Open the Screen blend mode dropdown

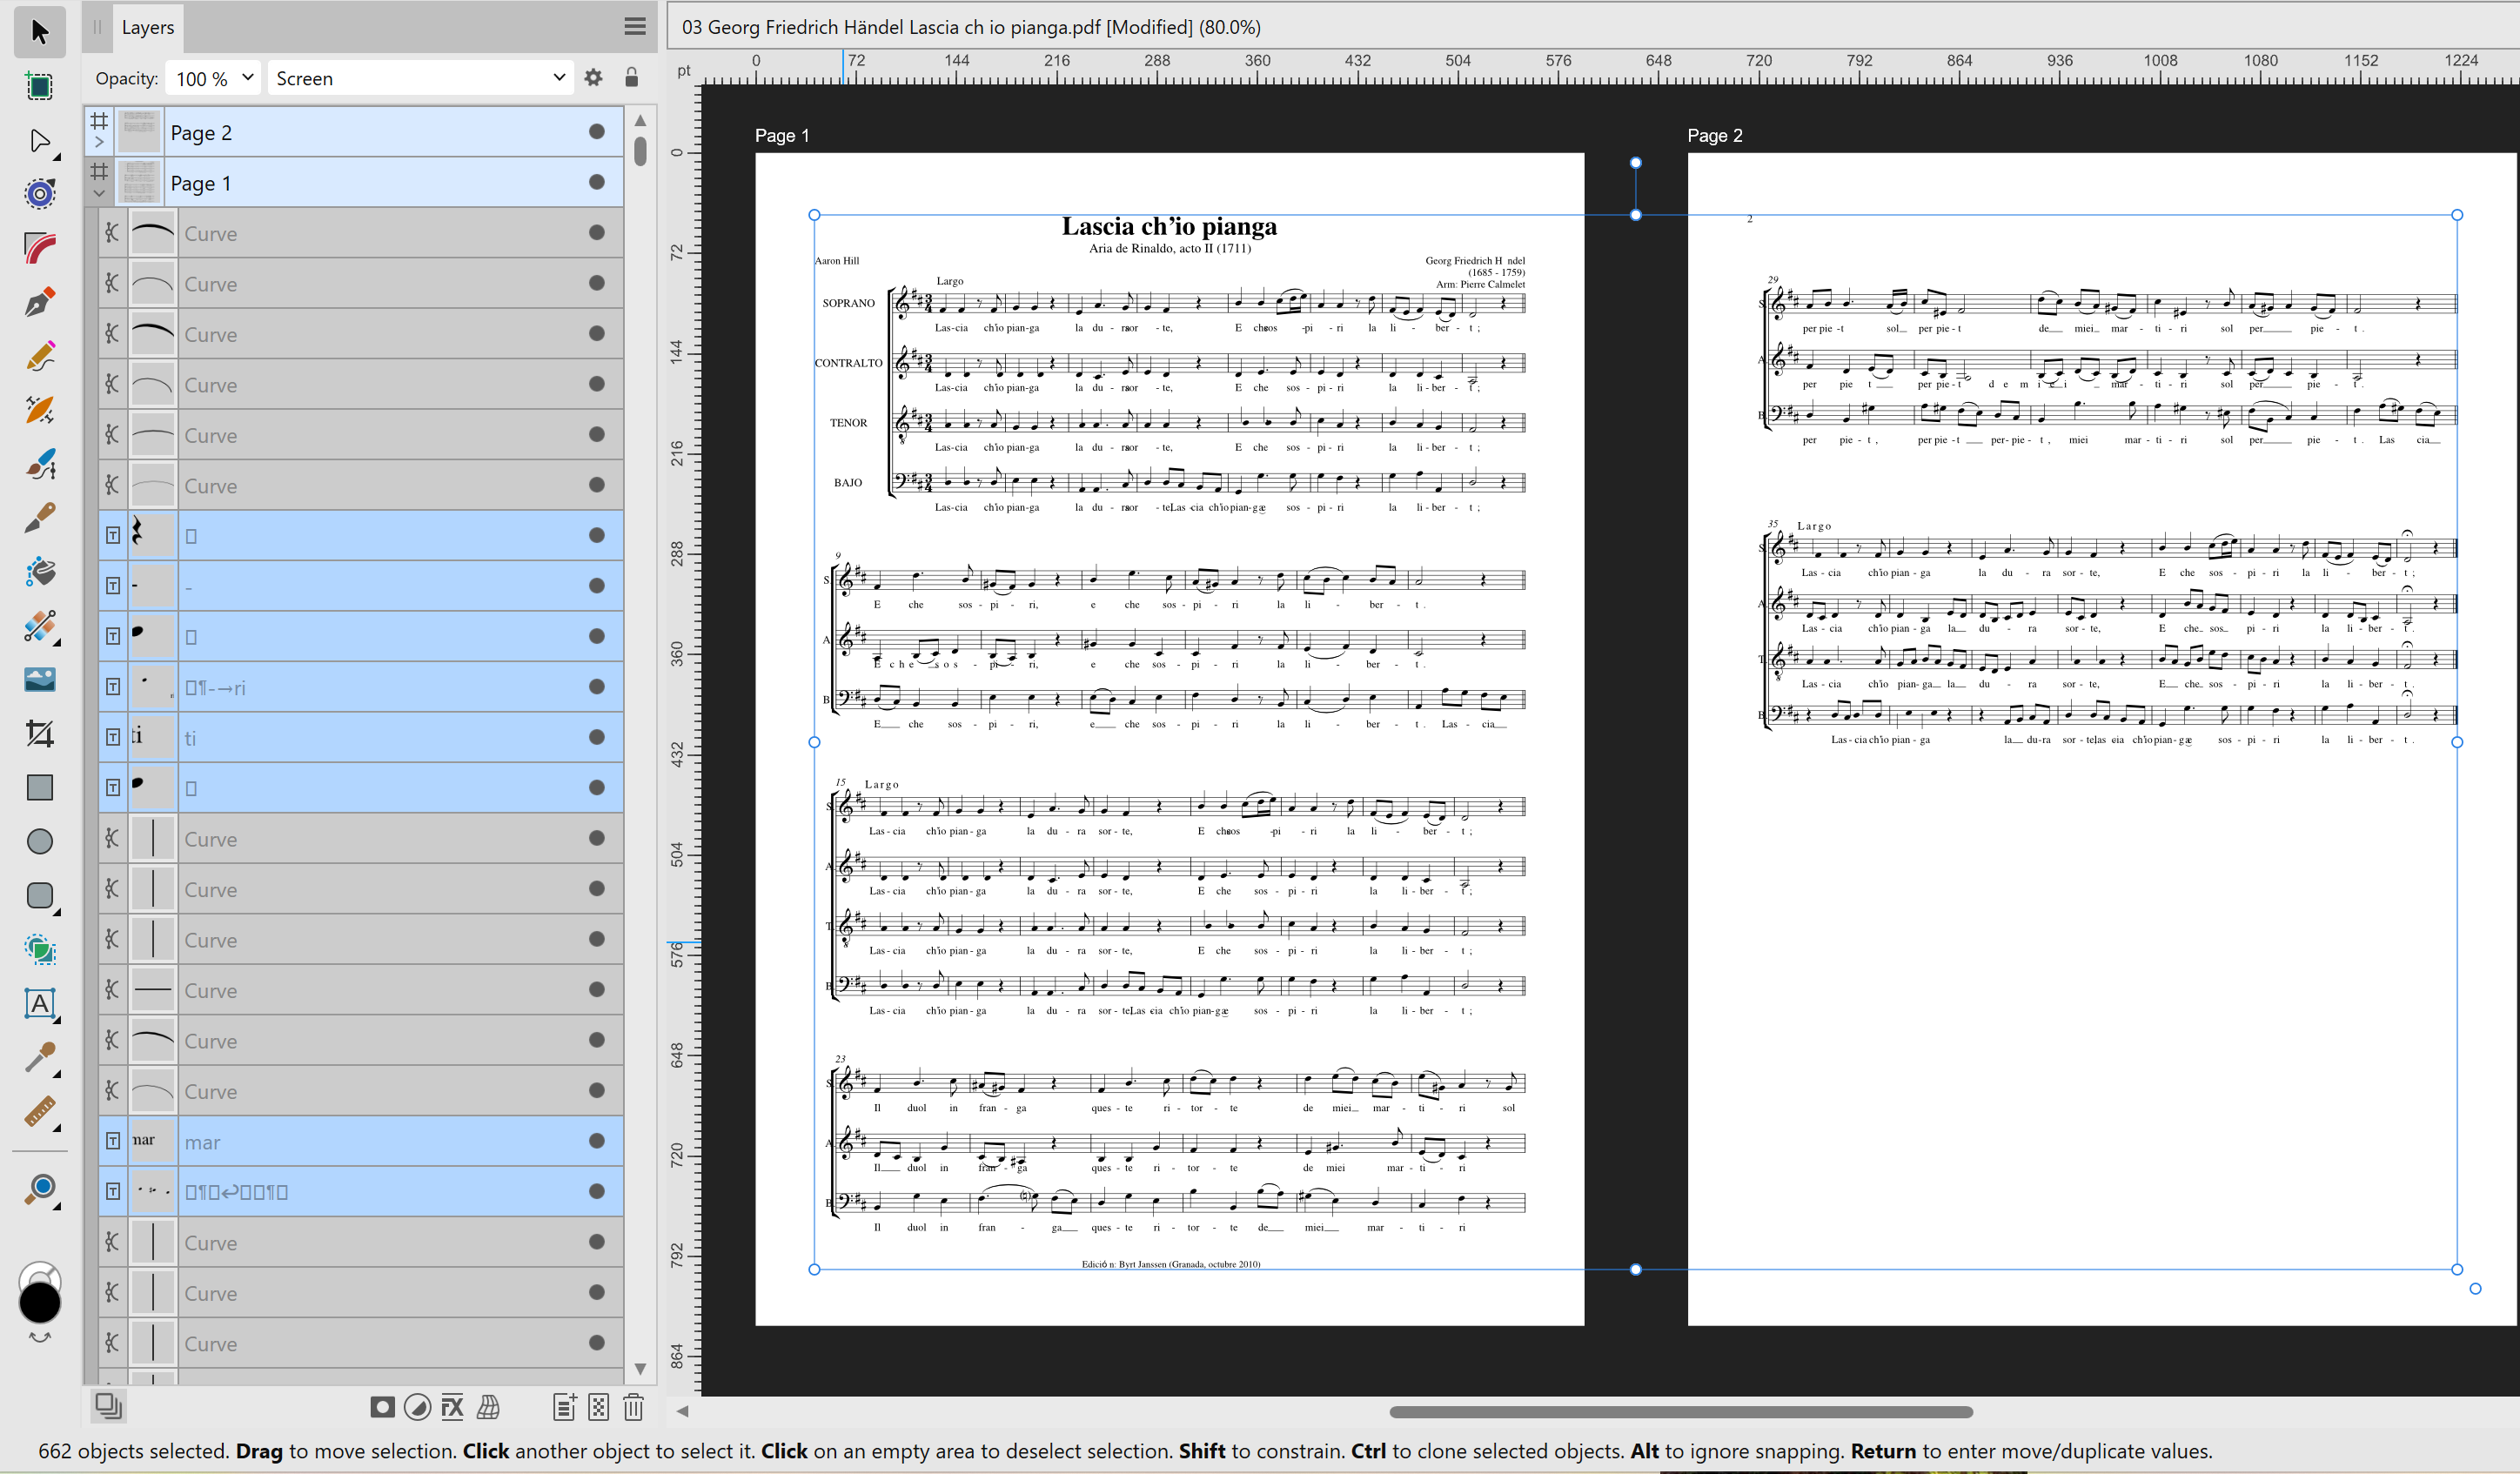click(420, 78)
